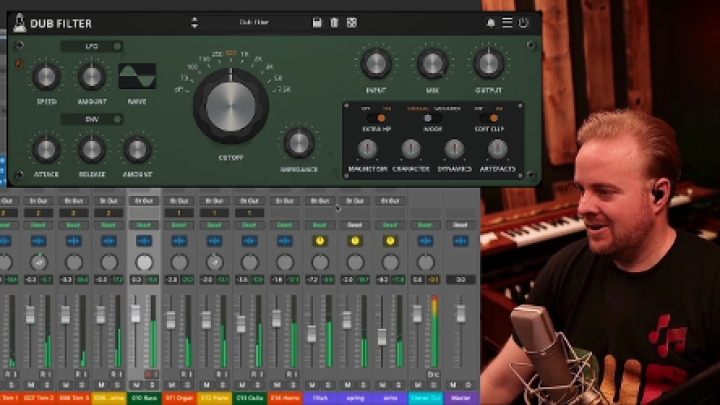Click the 011 Organ channel waveform icon

179,241
